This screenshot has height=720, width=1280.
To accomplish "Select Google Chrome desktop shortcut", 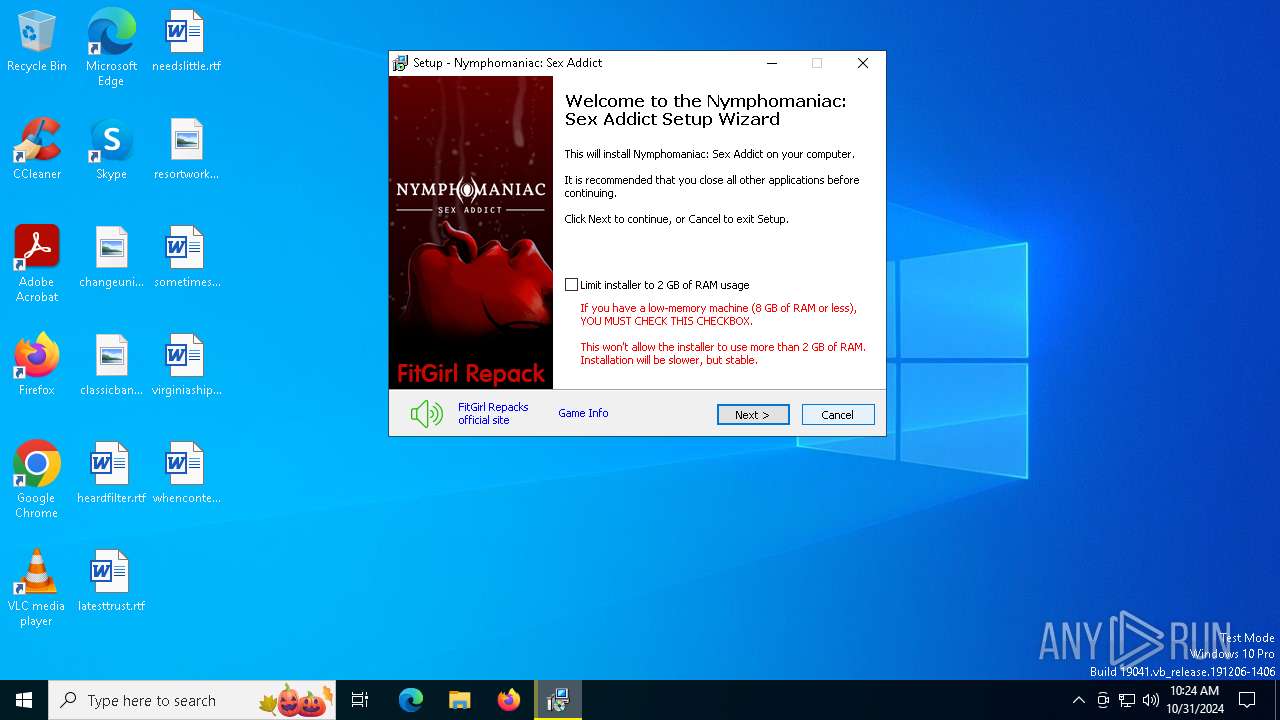I will [x=37, y=480].
